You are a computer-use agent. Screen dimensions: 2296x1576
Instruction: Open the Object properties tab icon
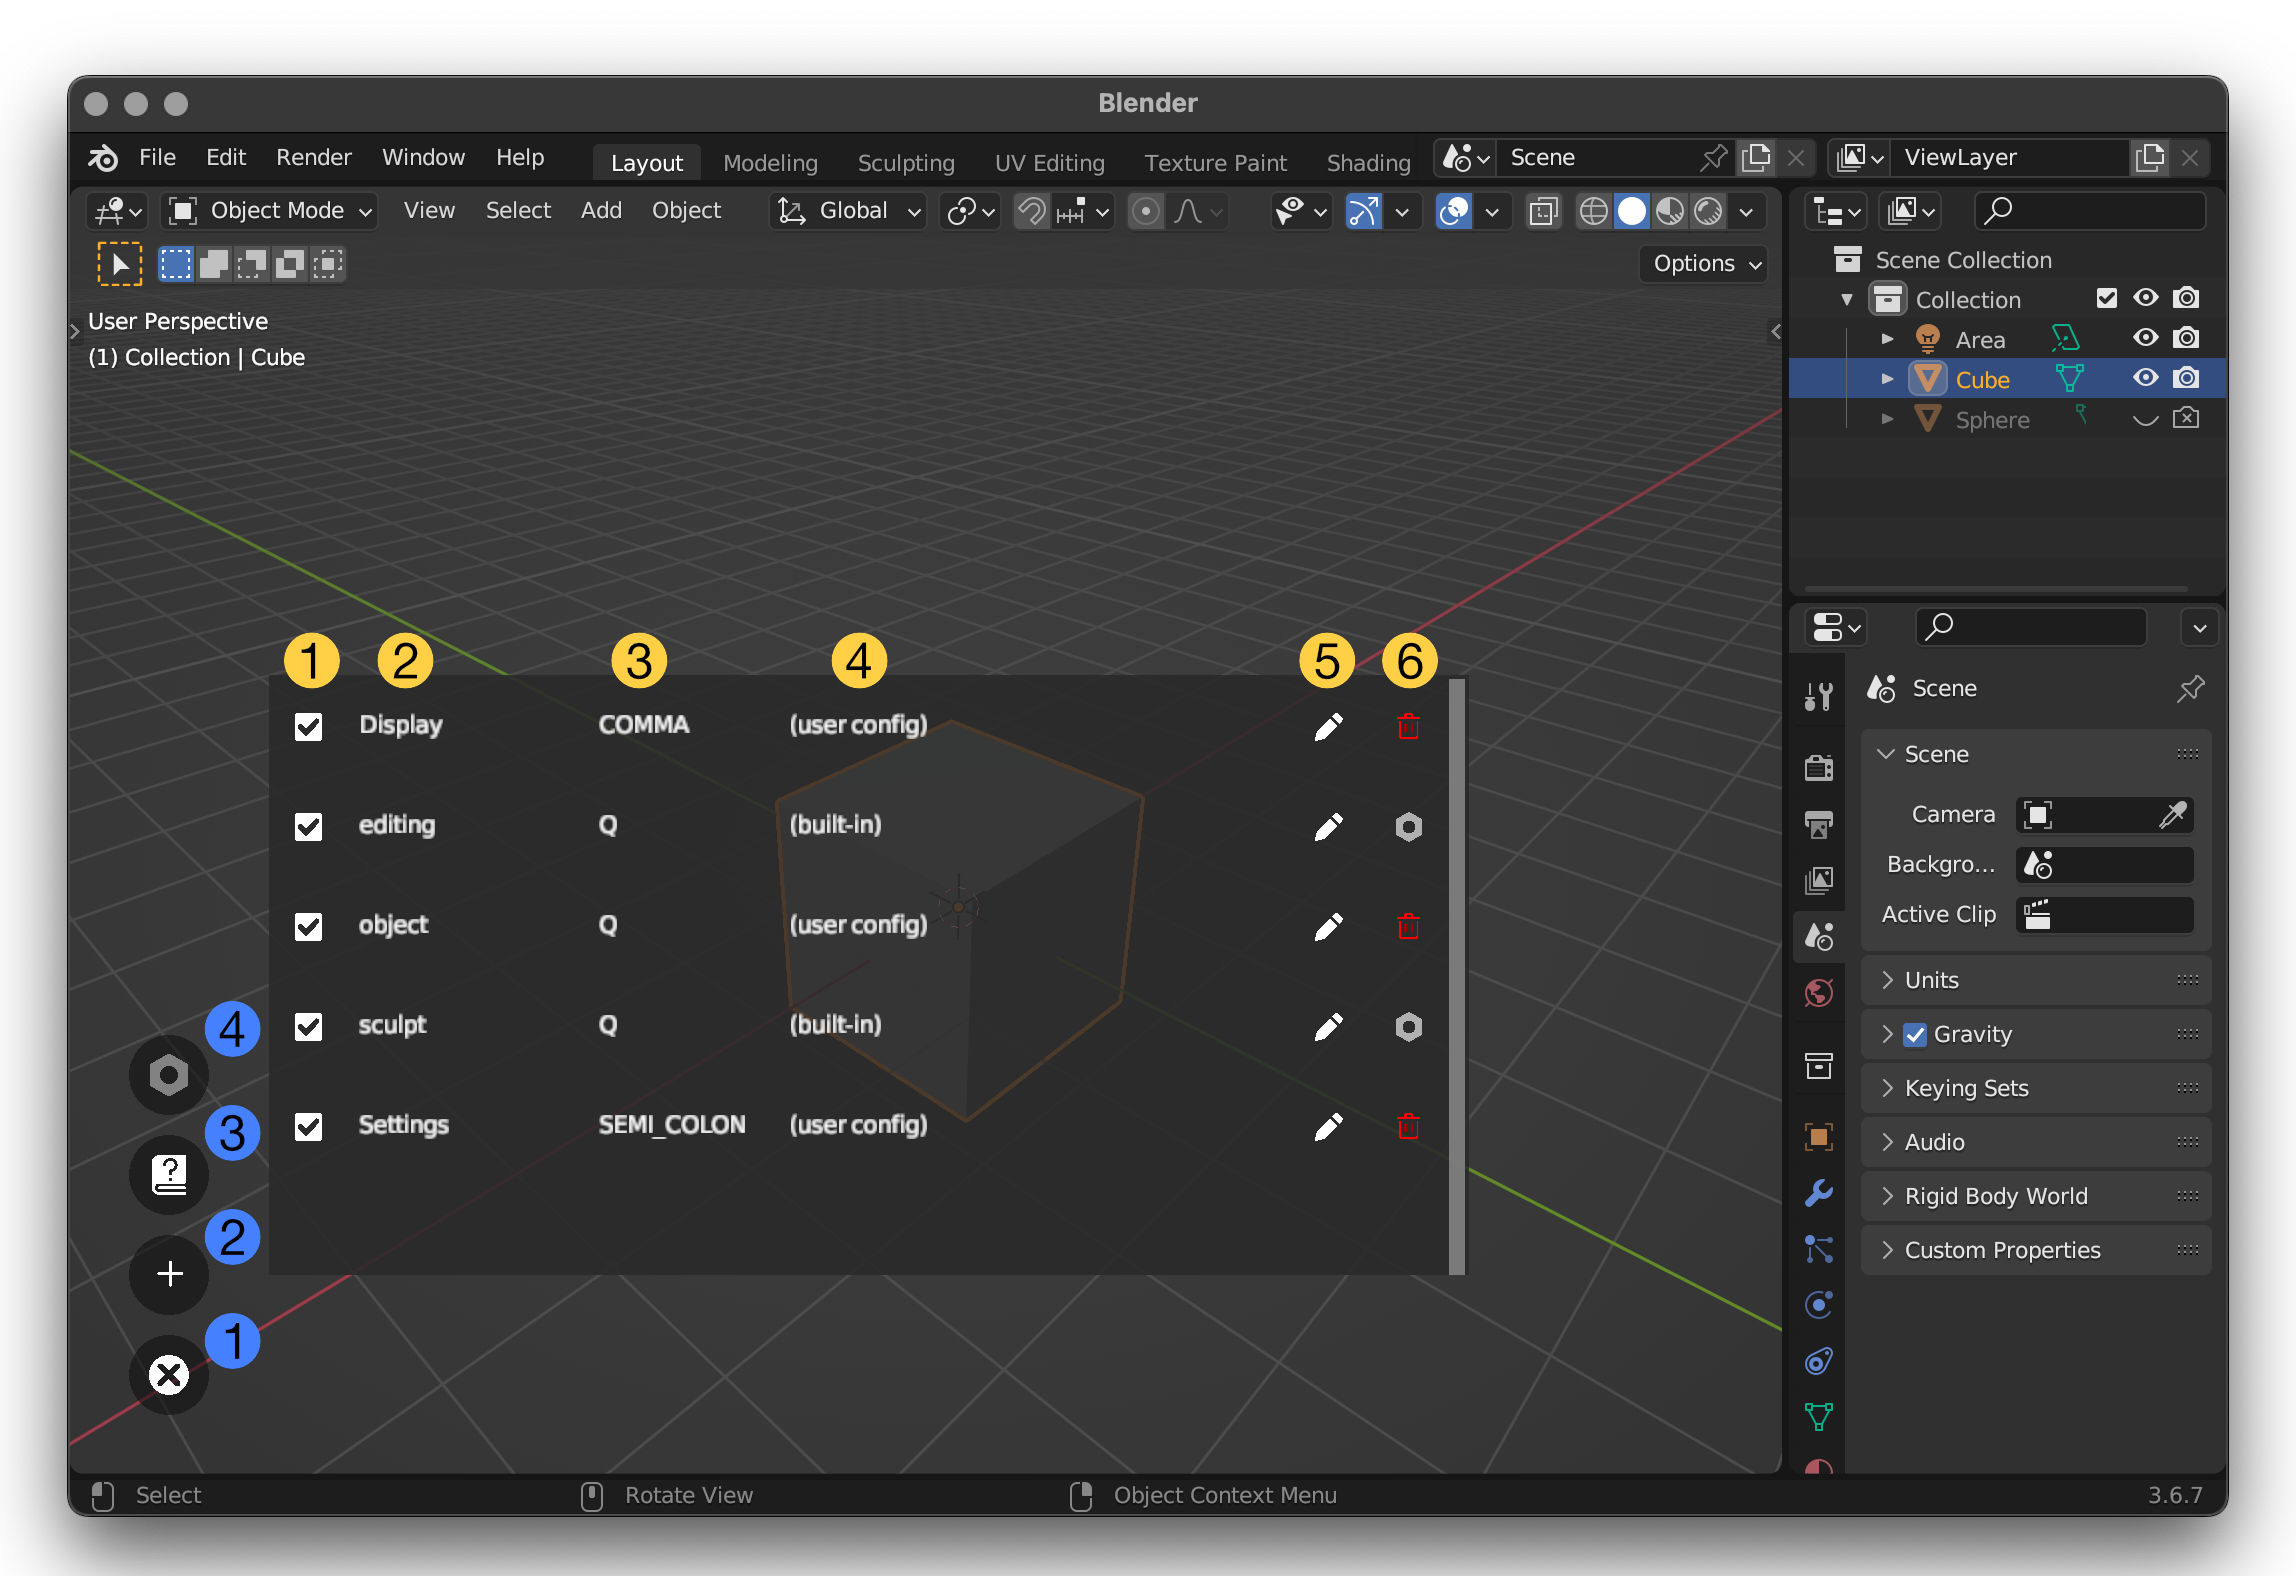[1819, 1136]
